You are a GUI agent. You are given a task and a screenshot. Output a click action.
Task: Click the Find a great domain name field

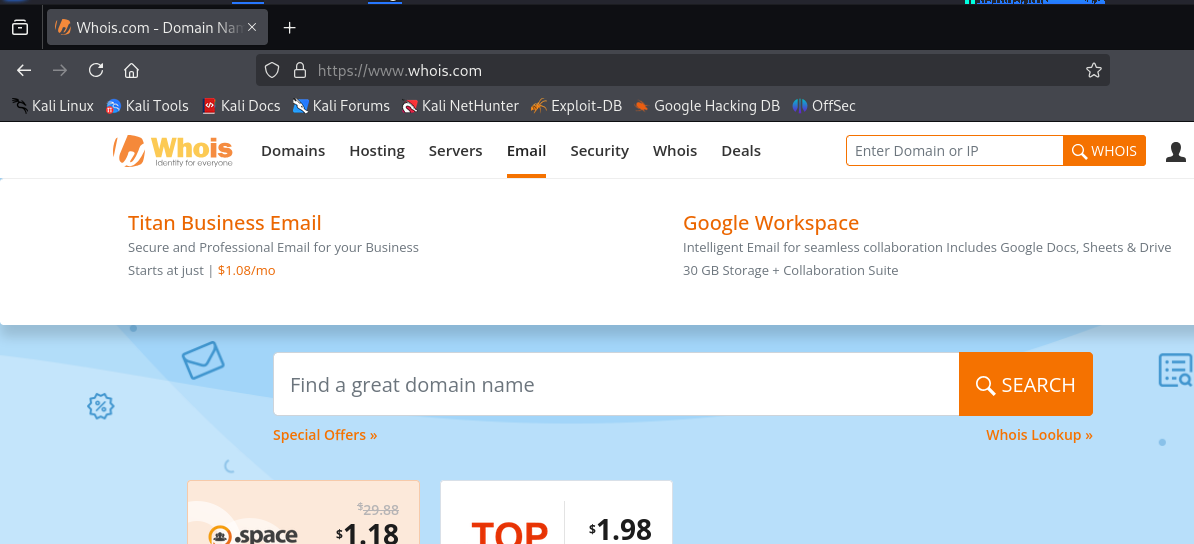tap(616, 384)
